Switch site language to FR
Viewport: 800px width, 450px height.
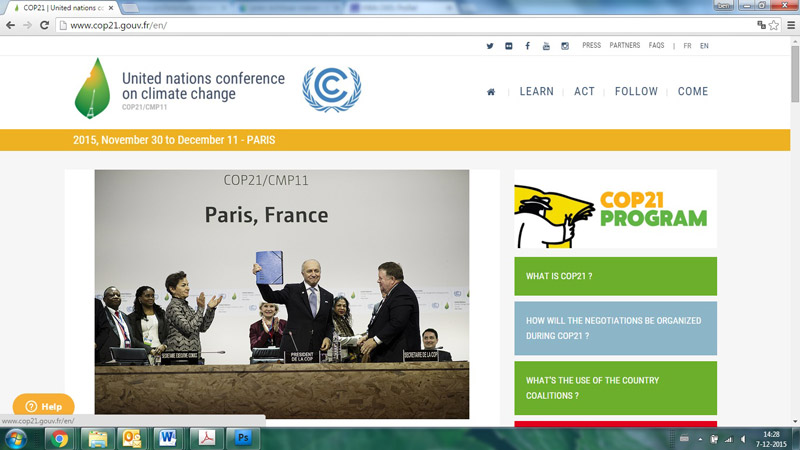pos(687,46)
